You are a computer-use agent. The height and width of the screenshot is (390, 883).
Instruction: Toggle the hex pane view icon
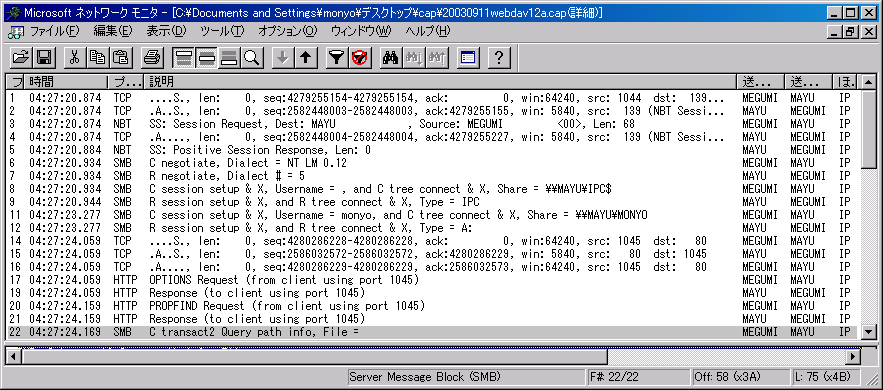coord(229,57)
